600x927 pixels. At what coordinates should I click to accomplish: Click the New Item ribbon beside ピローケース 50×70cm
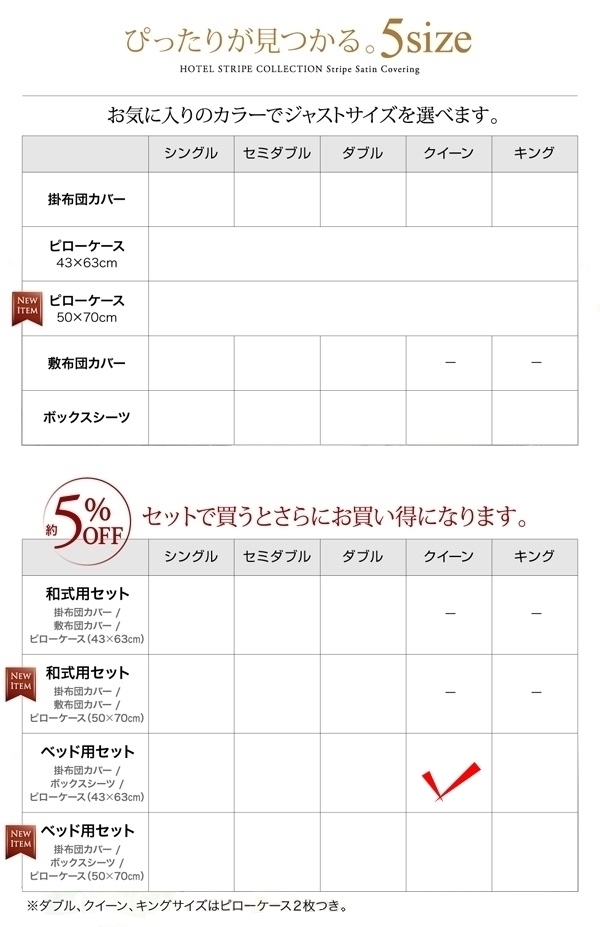(27, 309)
